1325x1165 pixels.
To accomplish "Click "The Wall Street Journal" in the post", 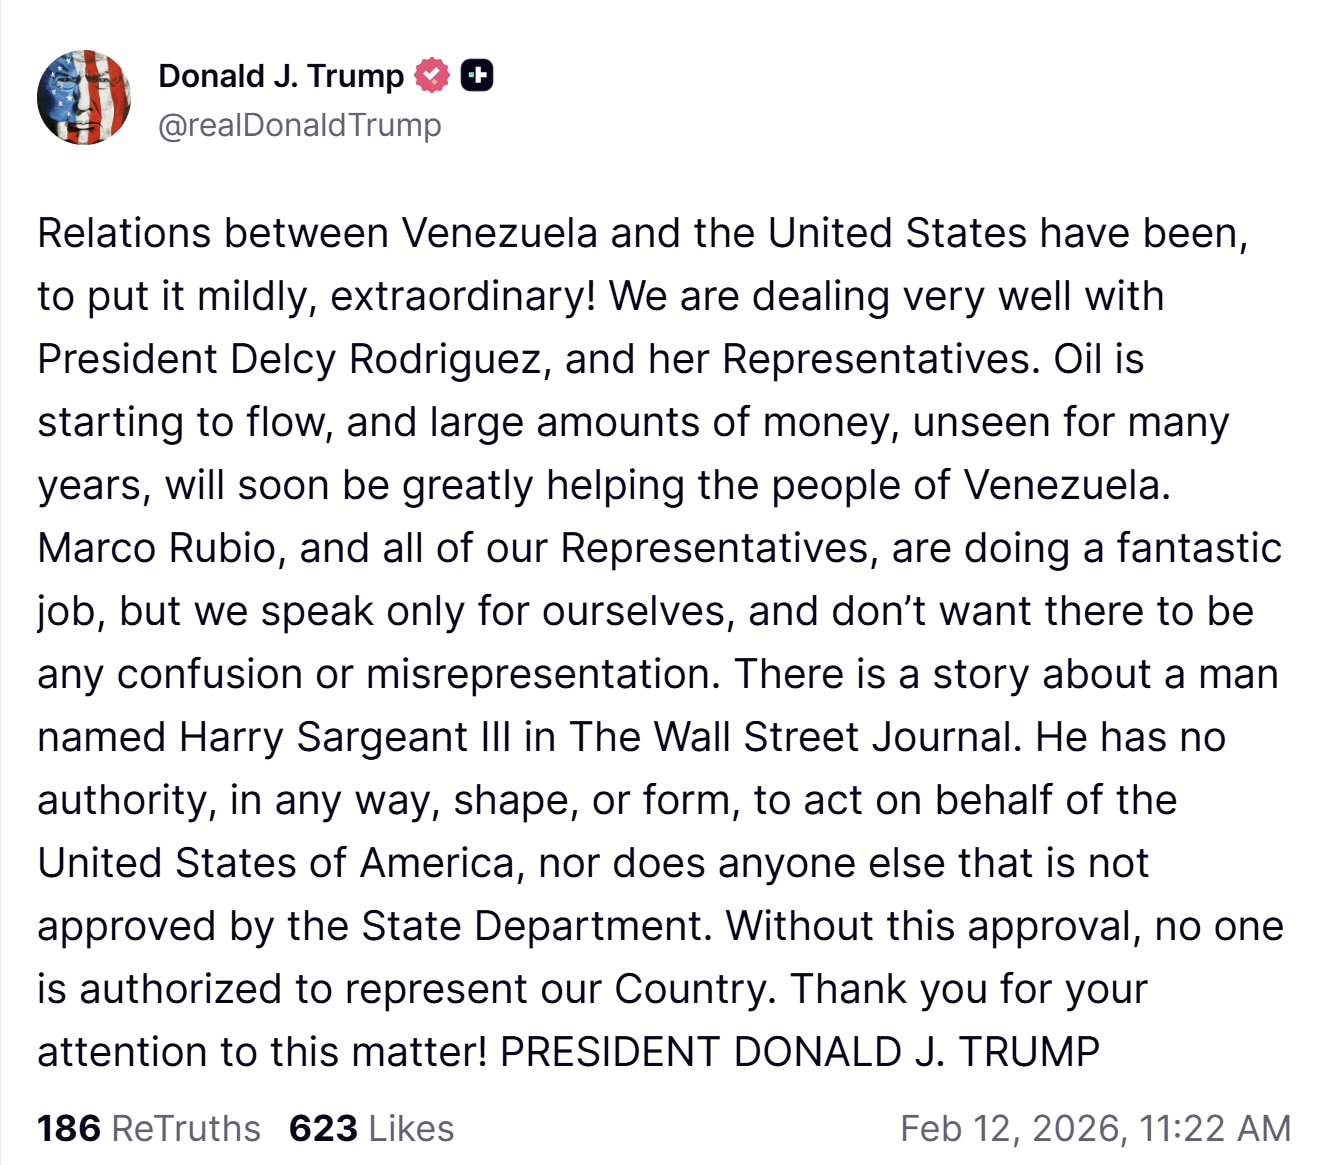I will point(795,737).
